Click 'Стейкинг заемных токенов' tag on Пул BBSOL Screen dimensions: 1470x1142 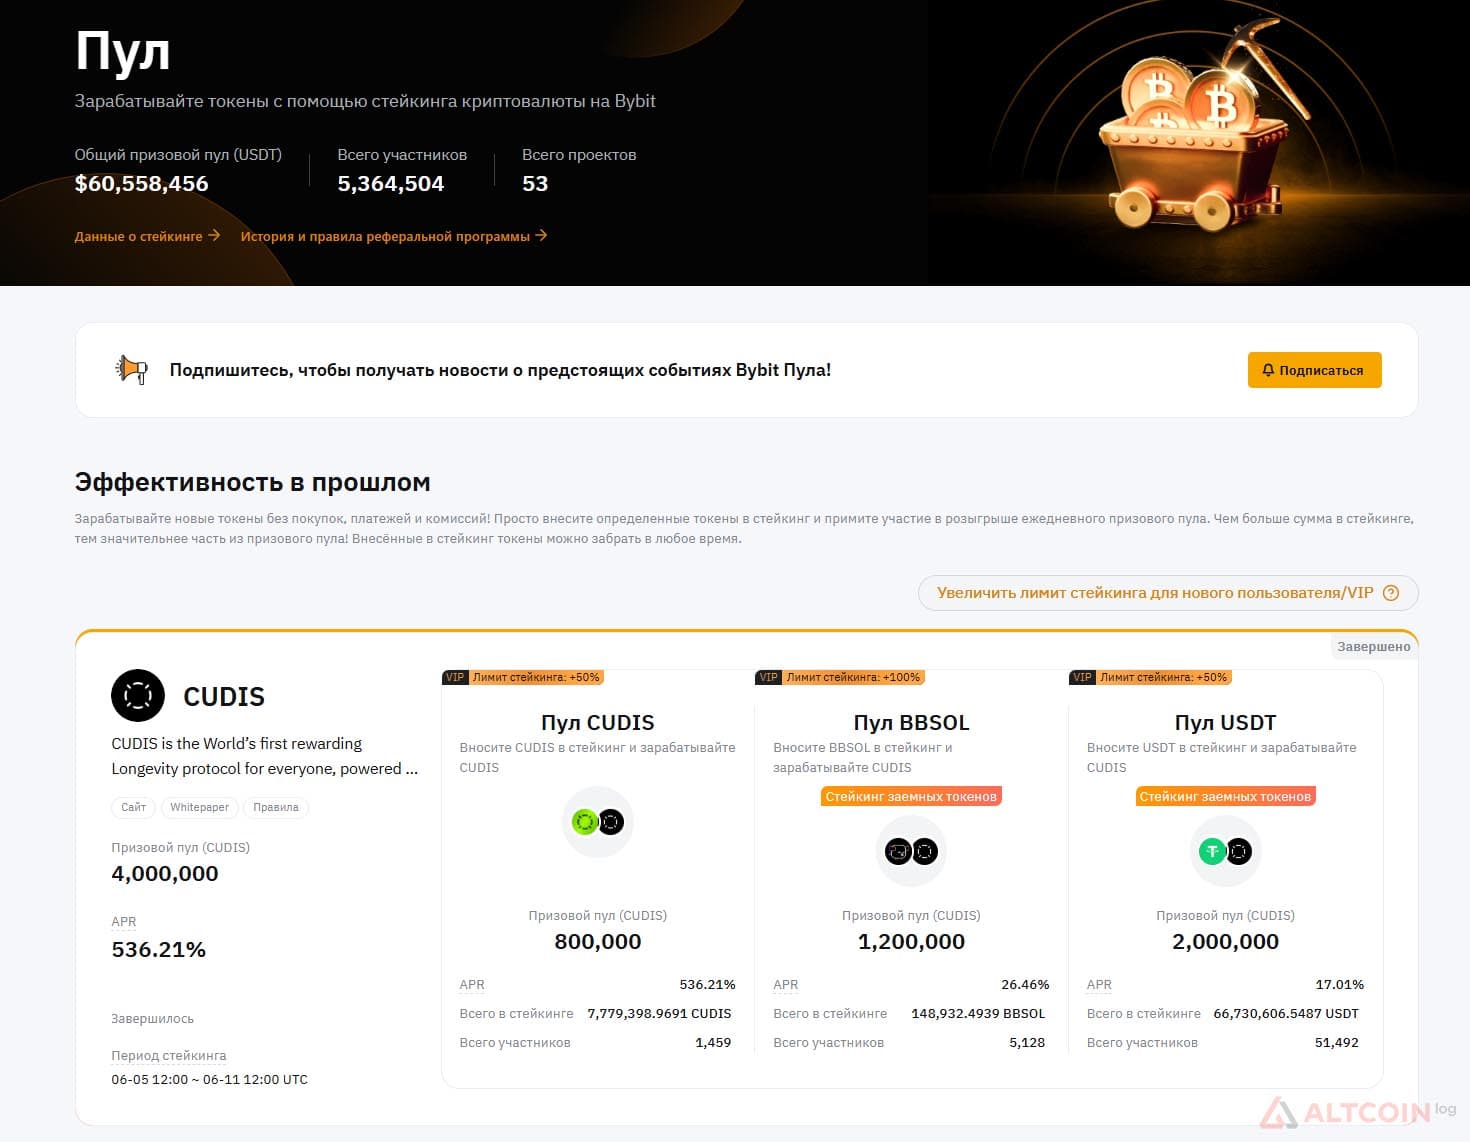pos(911,797)
